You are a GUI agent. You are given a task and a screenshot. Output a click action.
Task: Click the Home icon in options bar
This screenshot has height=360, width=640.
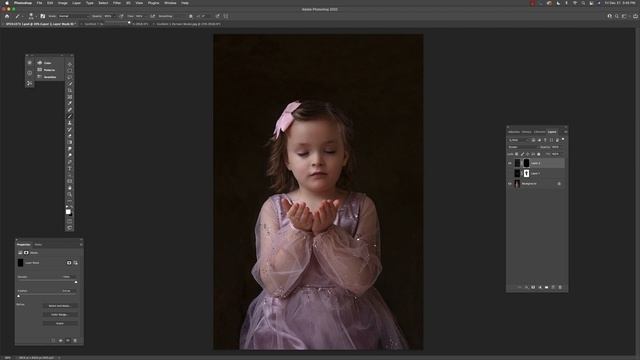(7, 16)
